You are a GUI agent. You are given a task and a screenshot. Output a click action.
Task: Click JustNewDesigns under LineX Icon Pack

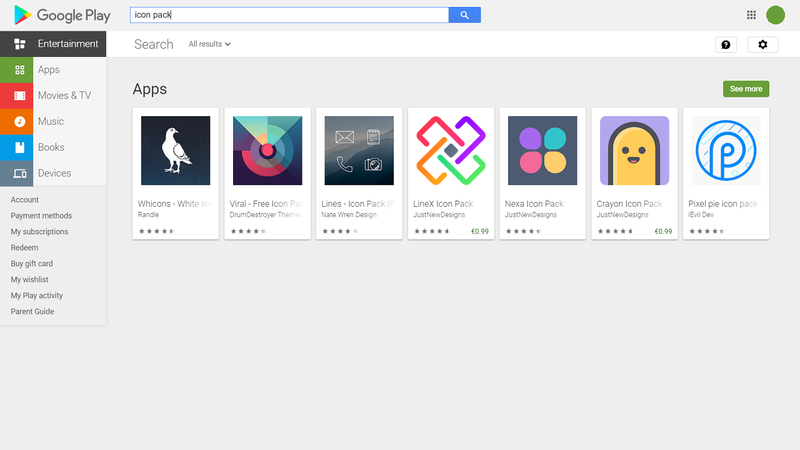point(439,215)
